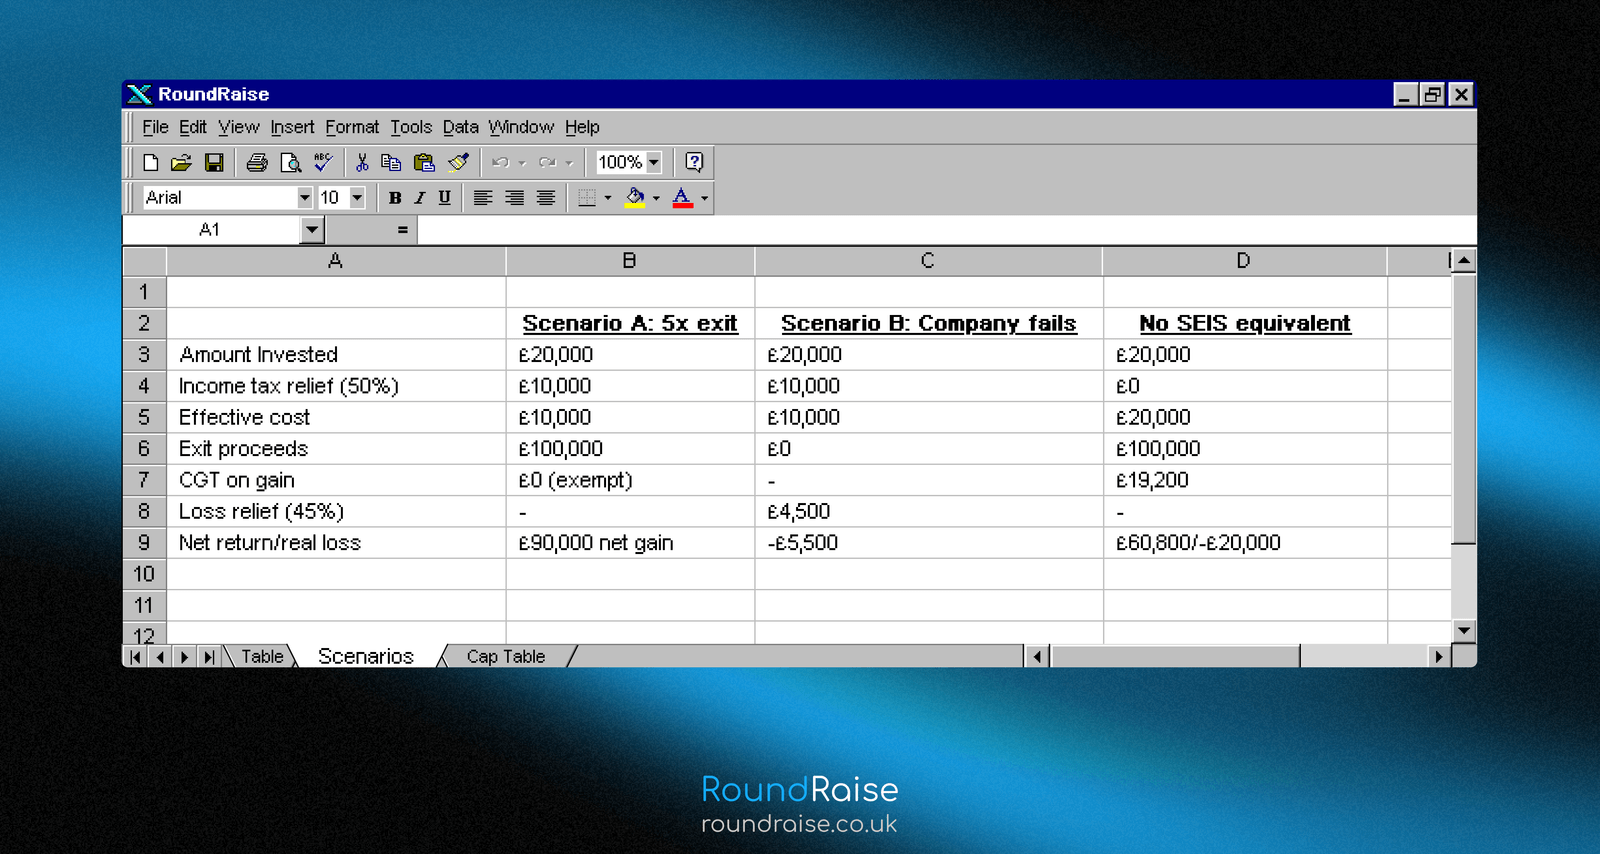This screenshot has width=1600, height=854.
Task: Apply the yellow fill color bucket
Action: [635, 198]
